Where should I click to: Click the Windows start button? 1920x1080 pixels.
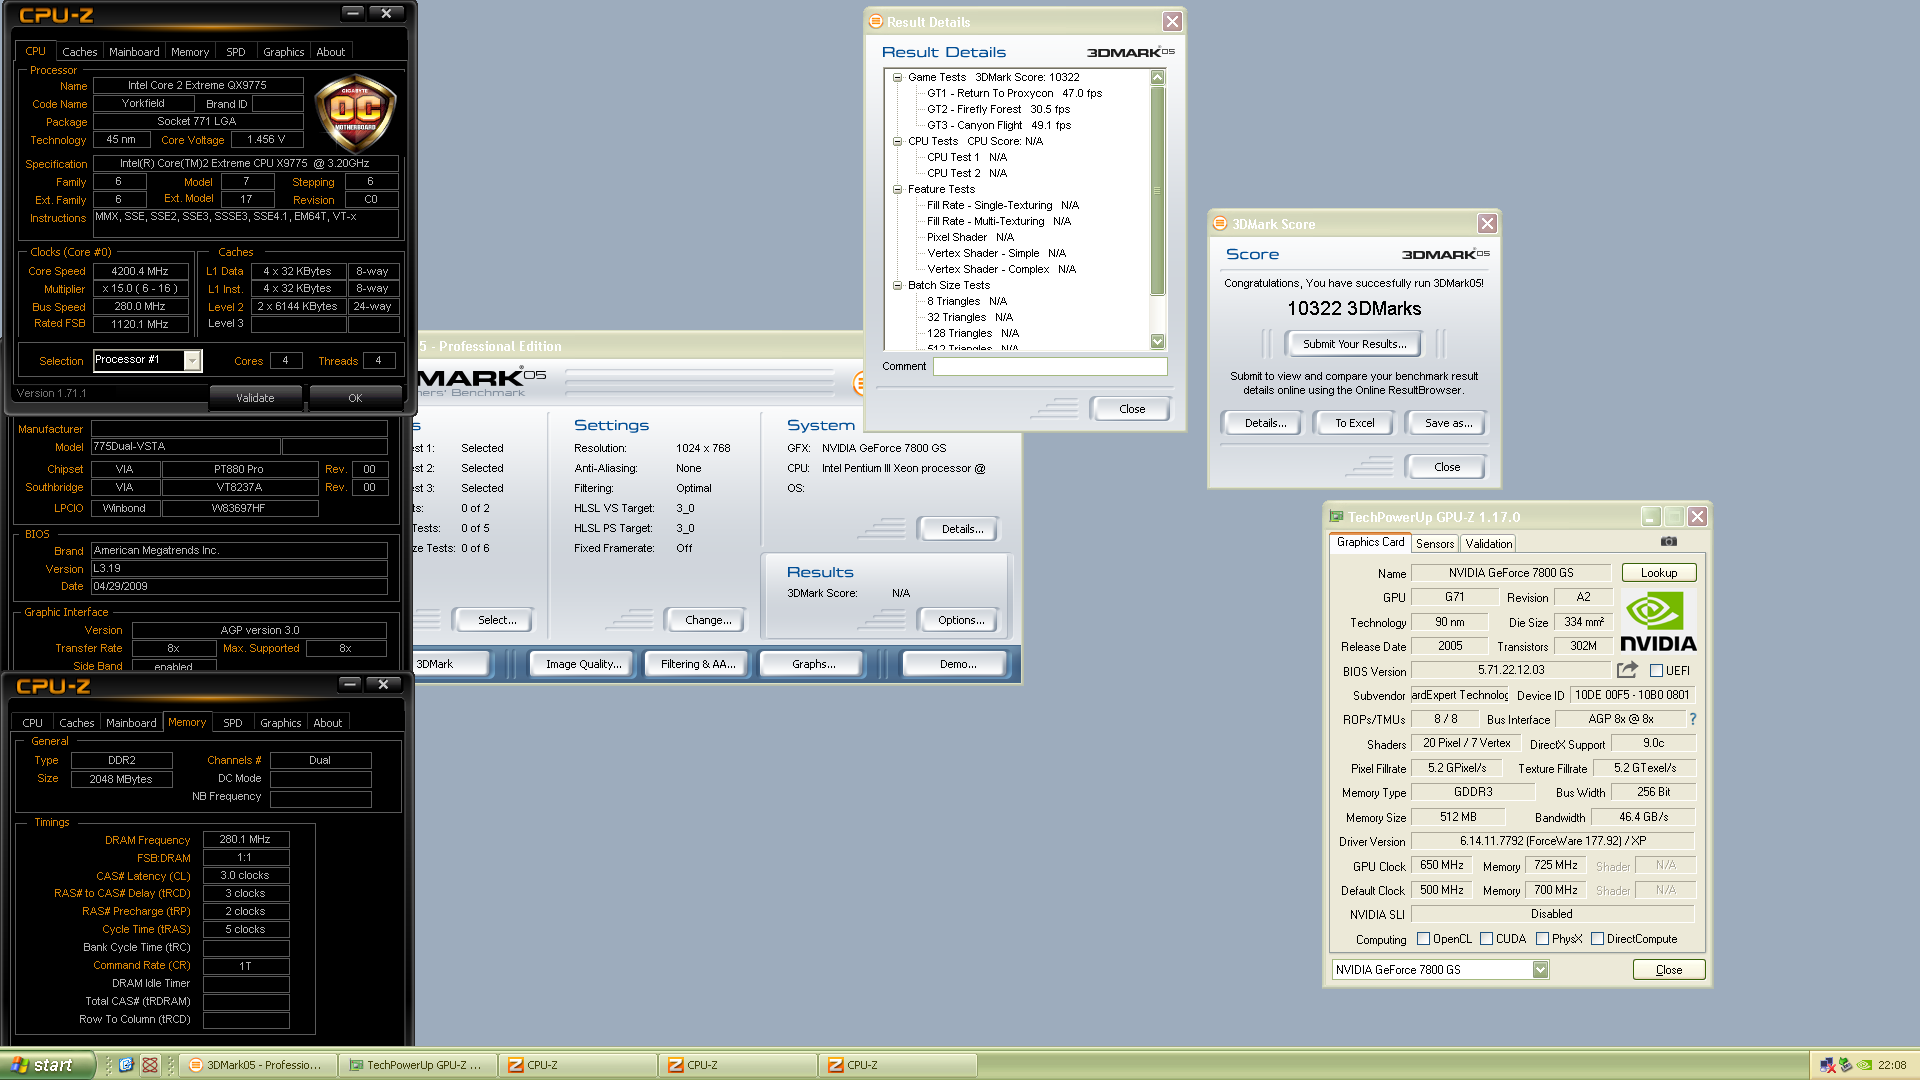click(47, 1065)
